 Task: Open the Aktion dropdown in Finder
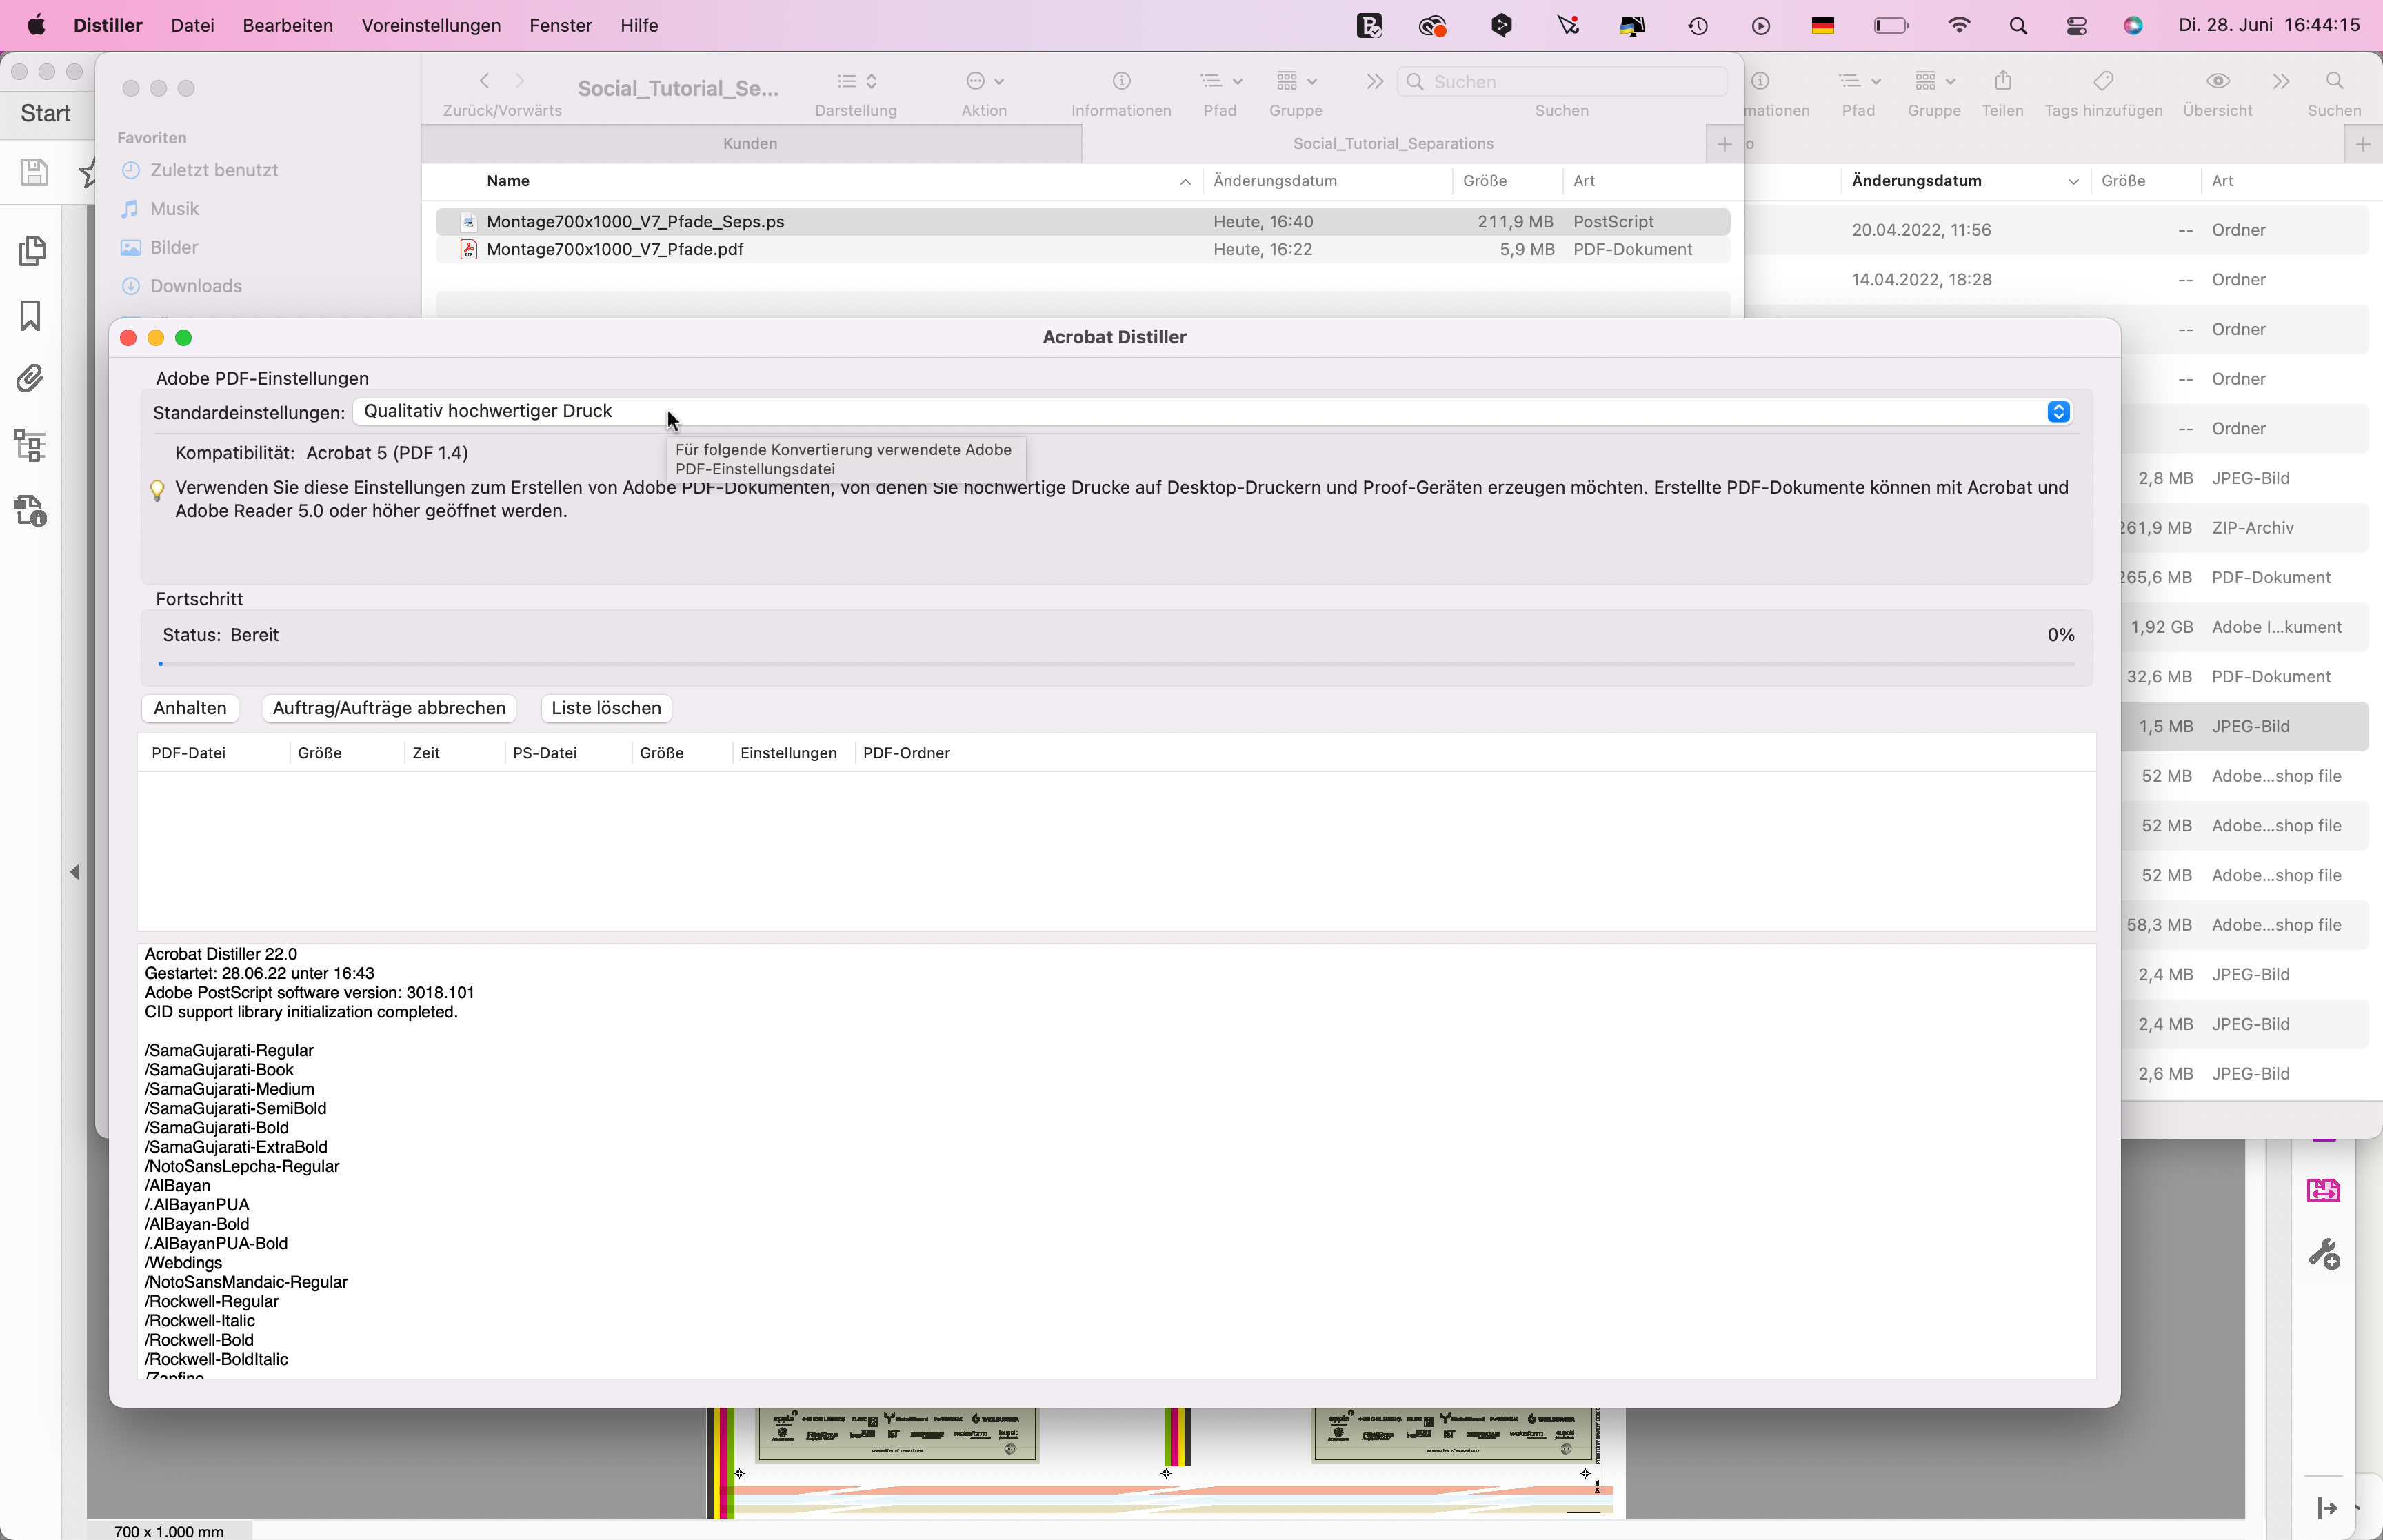(984, 81)
